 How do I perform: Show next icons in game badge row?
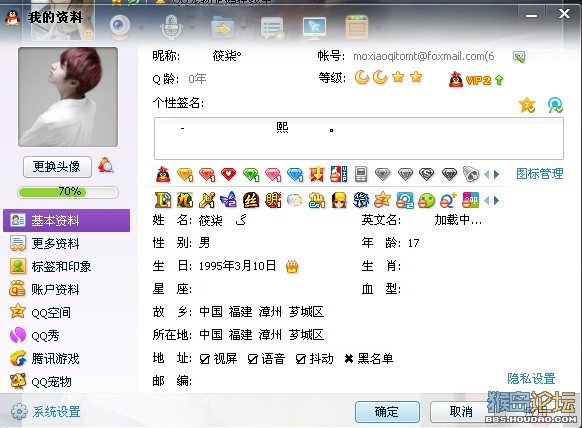497,201
